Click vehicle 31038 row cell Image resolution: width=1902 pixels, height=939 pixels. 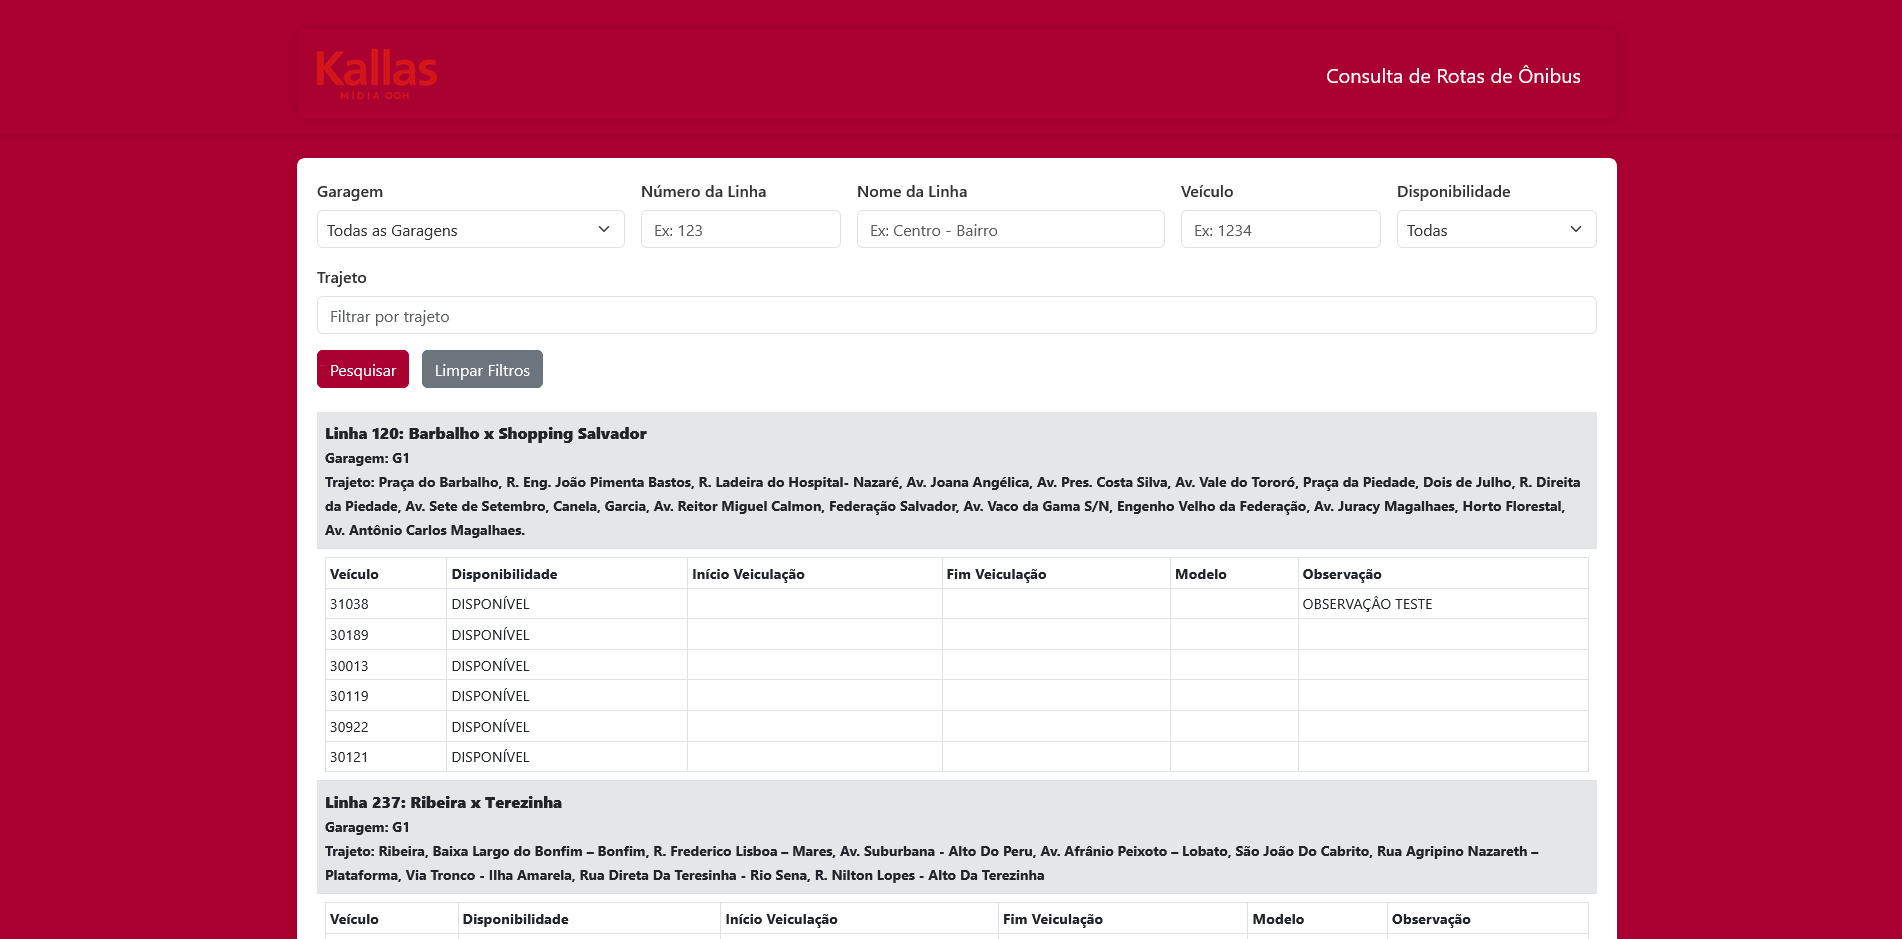[x=350, y=604]
